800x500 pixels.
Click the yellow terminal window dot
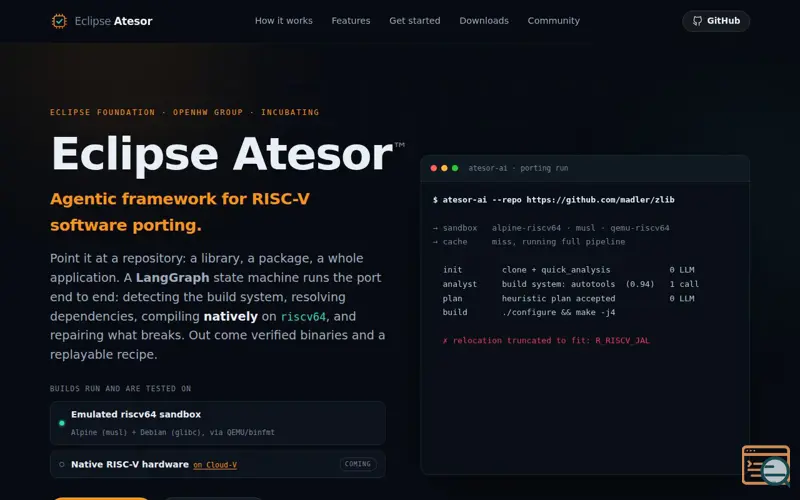click(x=444, y=168)
